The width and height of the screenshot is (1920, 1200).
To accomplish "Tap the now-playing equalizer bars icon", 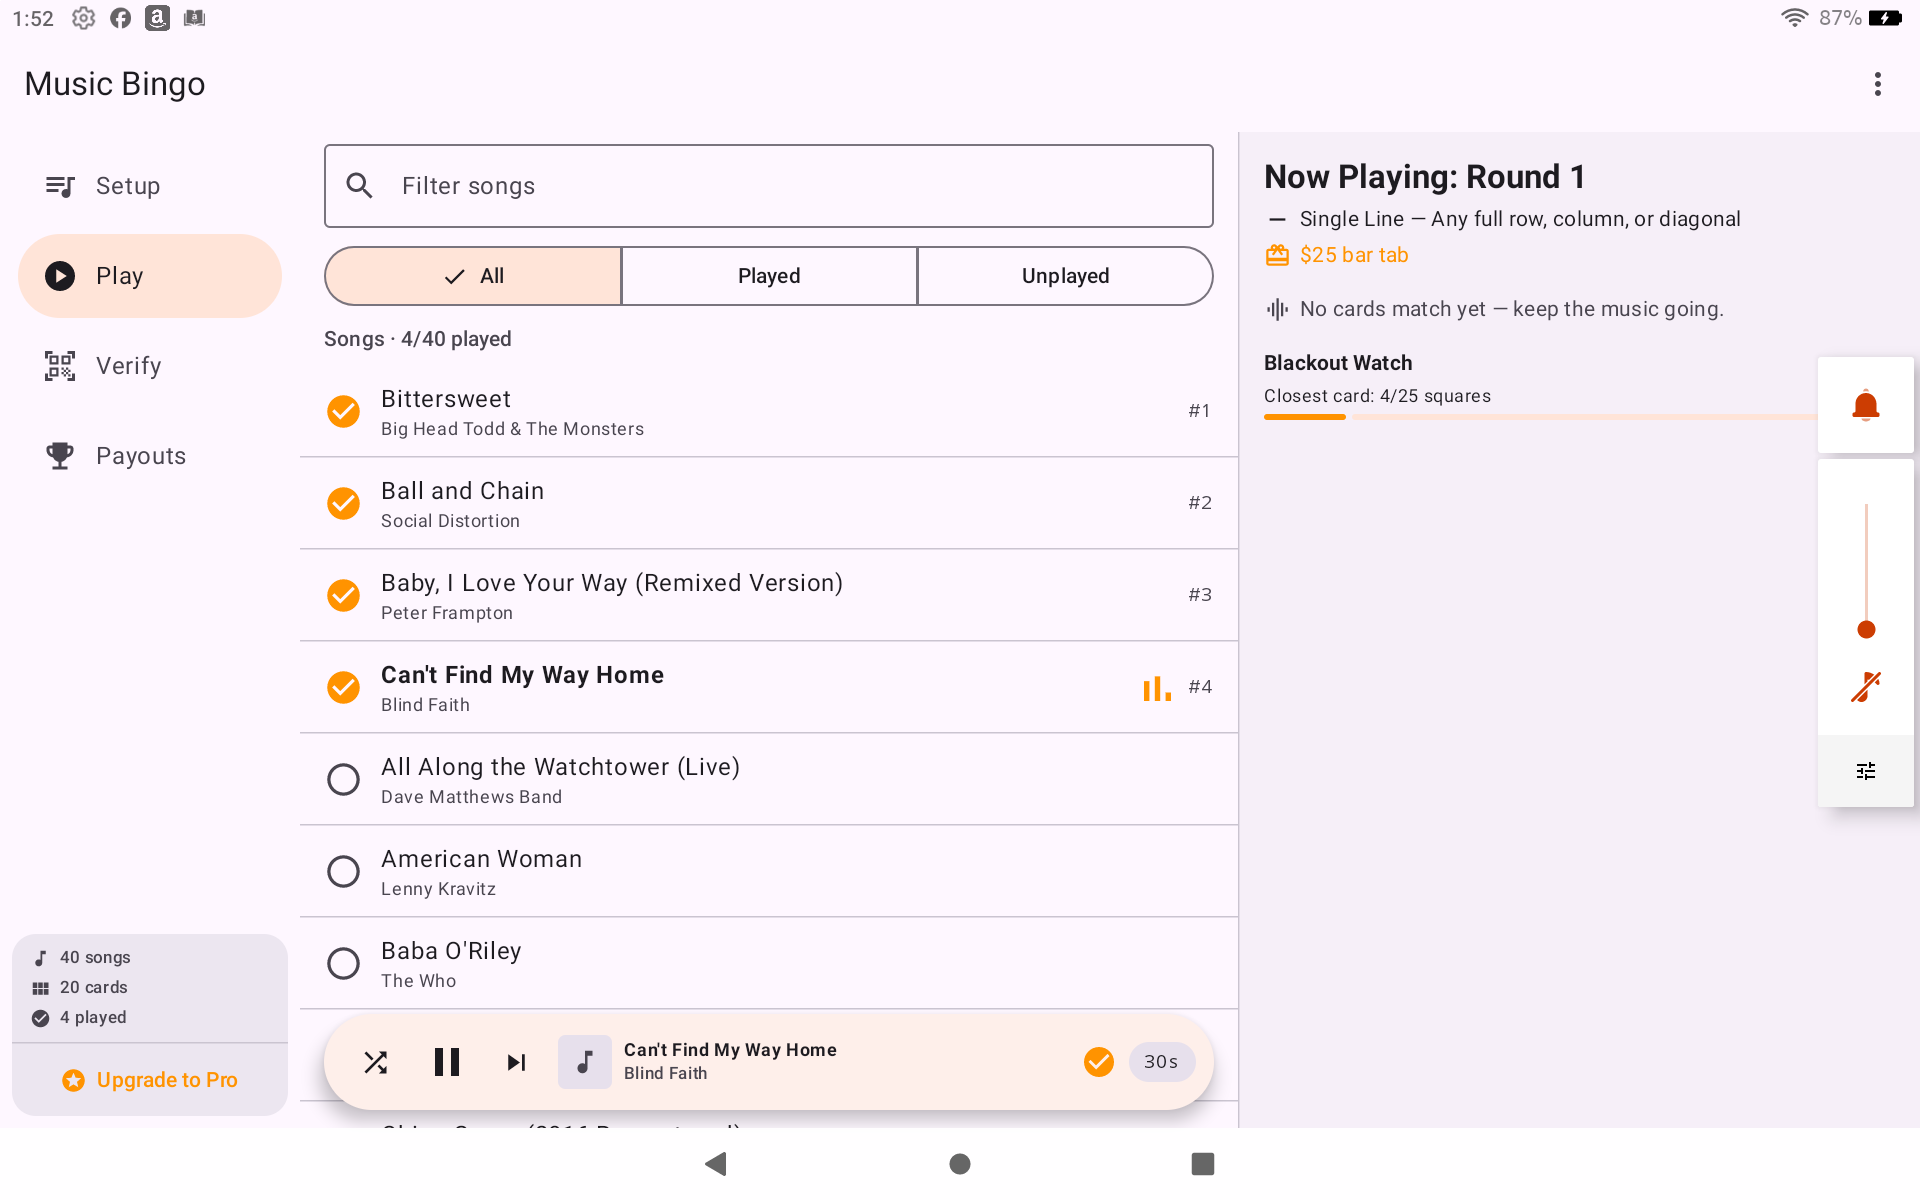I will pos(1157,688).
